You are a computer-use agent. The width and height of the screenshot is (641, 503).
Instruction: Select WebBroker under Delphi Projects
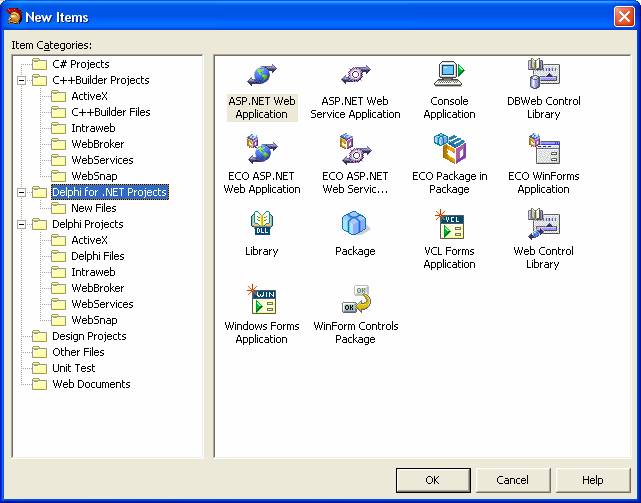point(97,288)
